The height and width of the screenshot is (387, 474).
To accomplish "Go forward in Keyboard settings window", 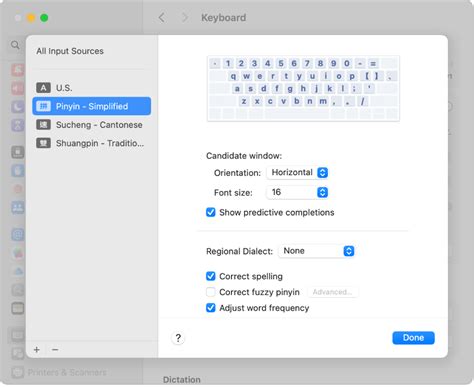I will [185, 18].
